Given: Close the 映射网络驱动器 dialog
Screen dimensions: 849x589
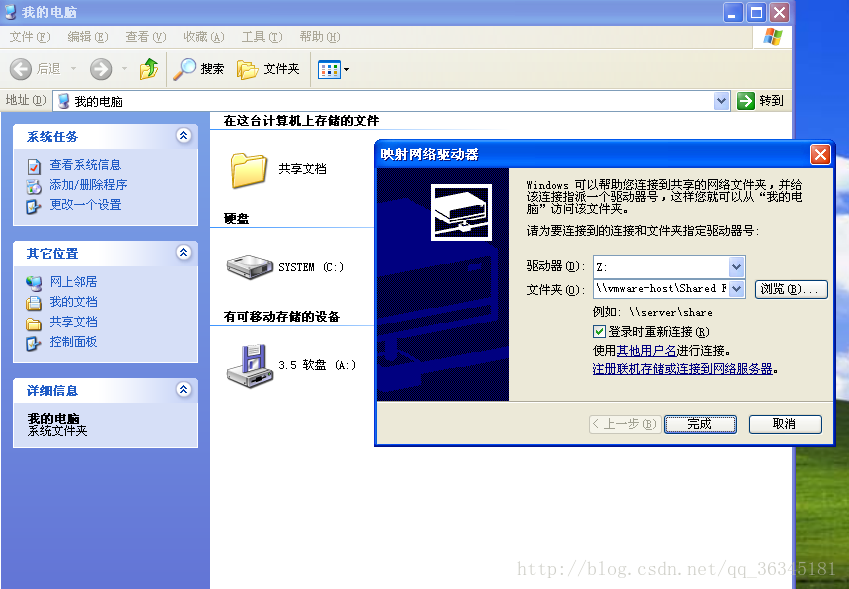Looking at the screenshot, I should click(820, 155).
